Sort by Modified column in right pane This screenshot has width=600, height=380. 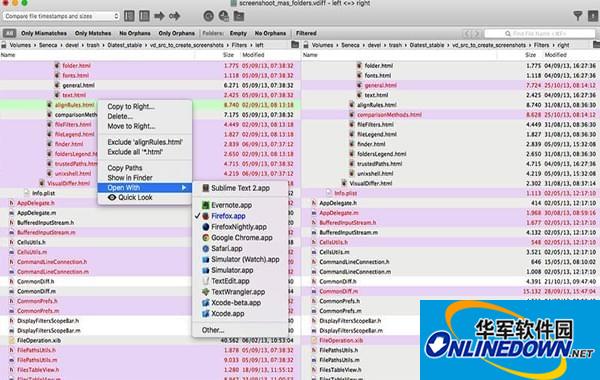pos(555,55)
